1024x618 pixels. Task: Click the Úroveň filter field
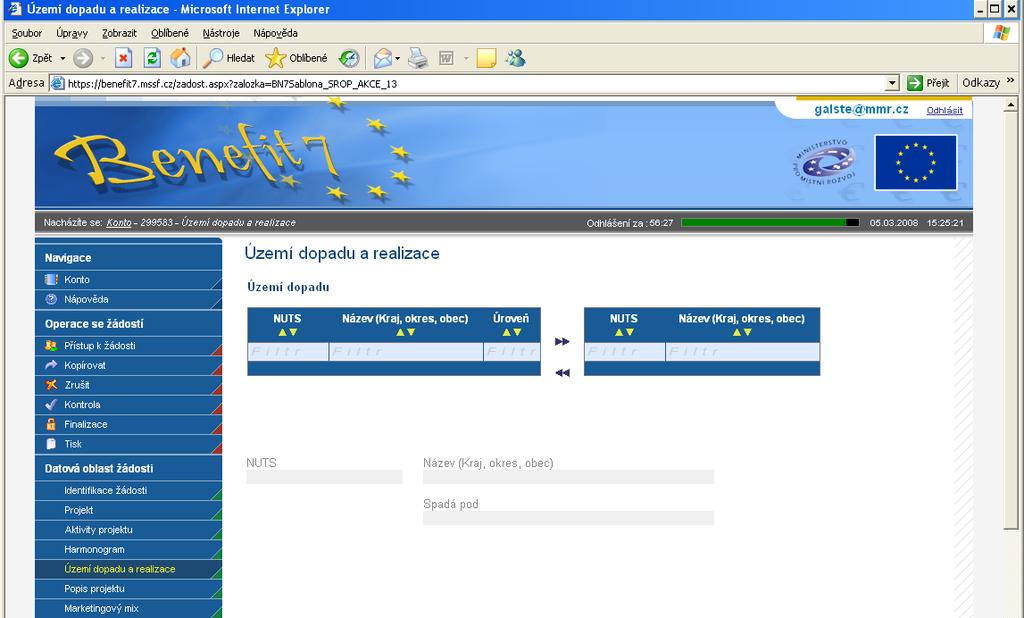pos(512,352)
